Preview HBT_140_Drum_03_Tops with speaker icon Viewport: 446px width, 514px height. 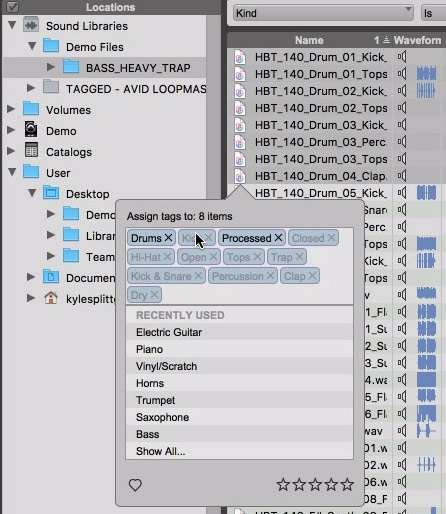pos(402,159)
